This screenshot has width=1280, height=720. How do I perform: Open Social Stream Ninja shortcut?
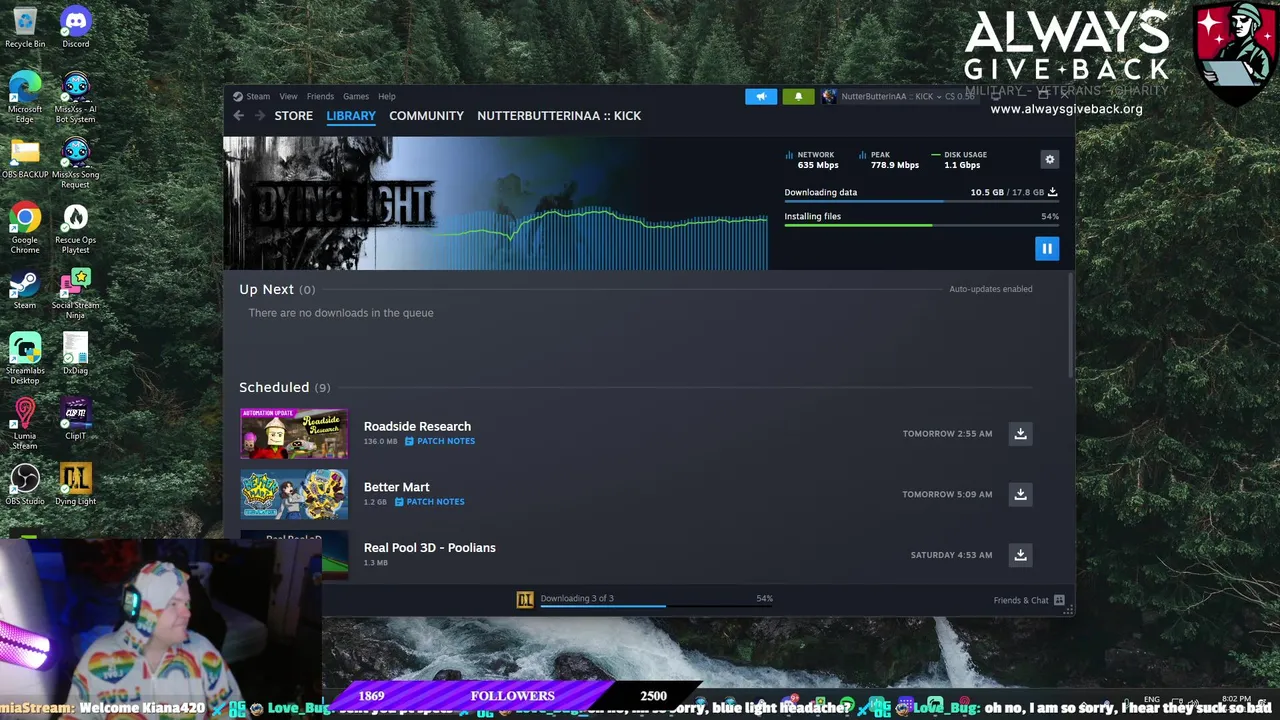coord(75,293)
